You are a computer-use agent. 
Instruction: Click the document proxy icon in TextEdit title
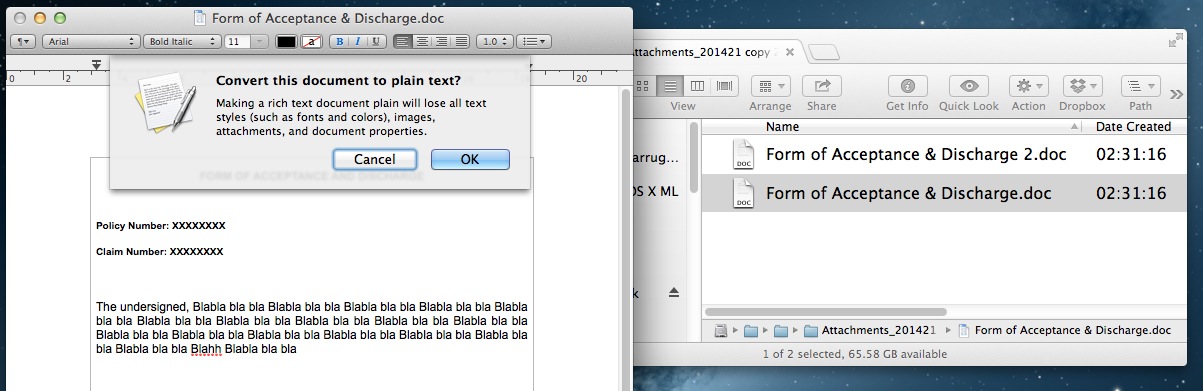199,17
